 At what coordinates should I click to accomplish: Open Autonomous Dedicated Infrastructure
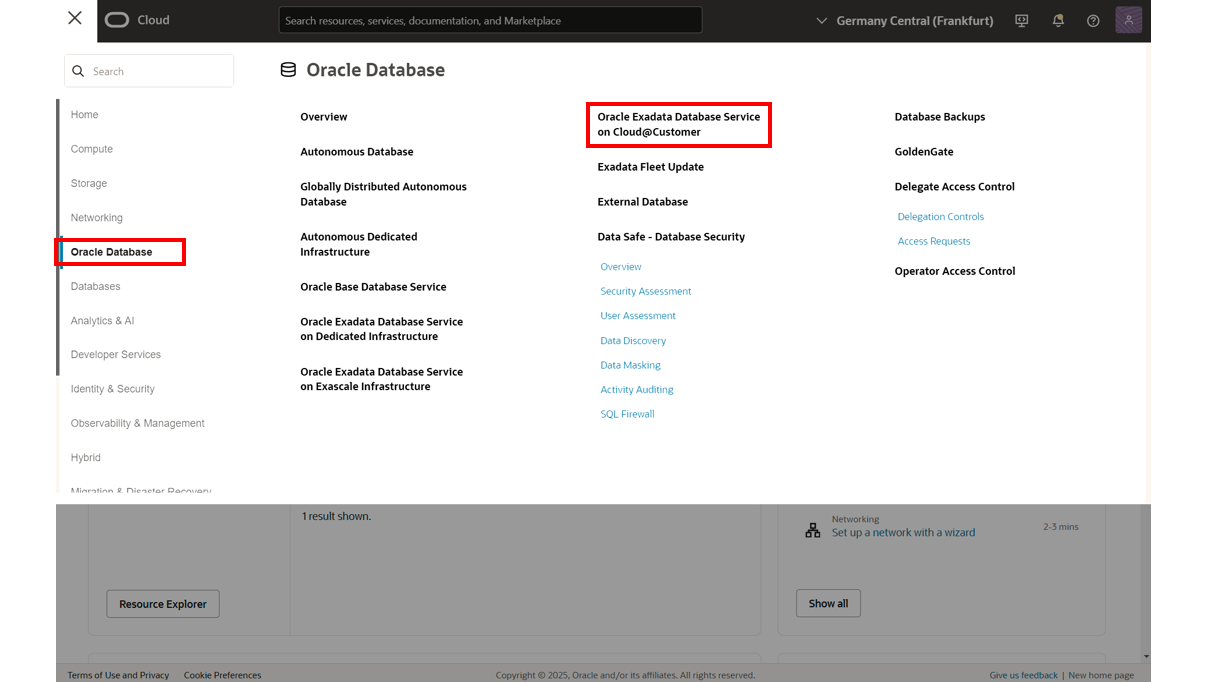pyautogui.click(x=359, y=244)
